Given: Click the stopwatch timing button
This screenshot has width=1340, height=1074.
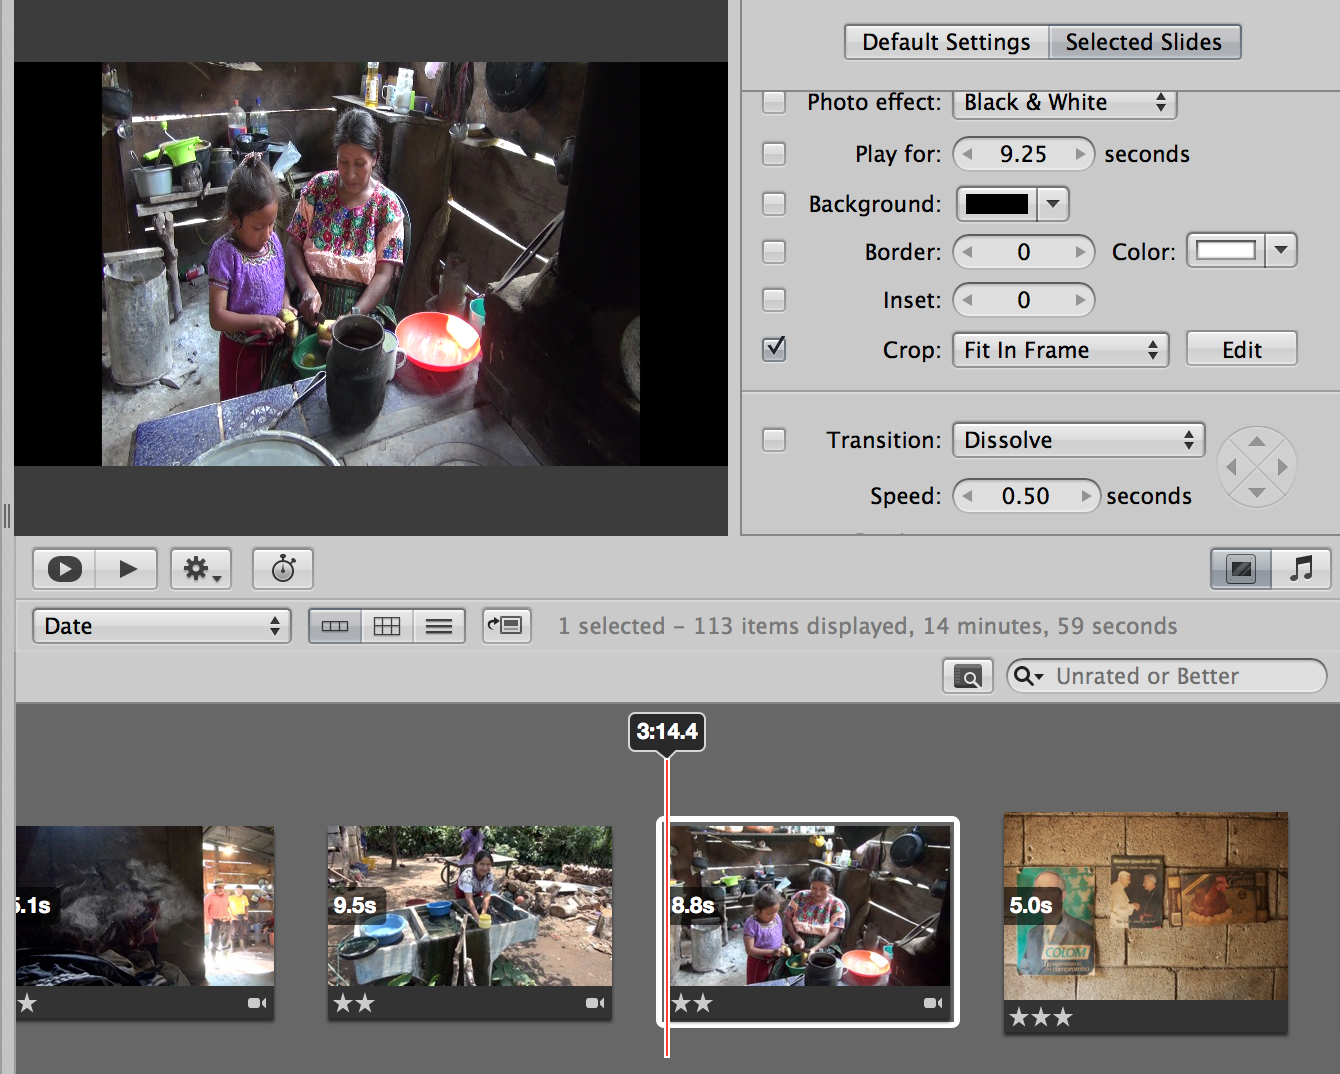Looking at the screenshot, I should [283, 569].
